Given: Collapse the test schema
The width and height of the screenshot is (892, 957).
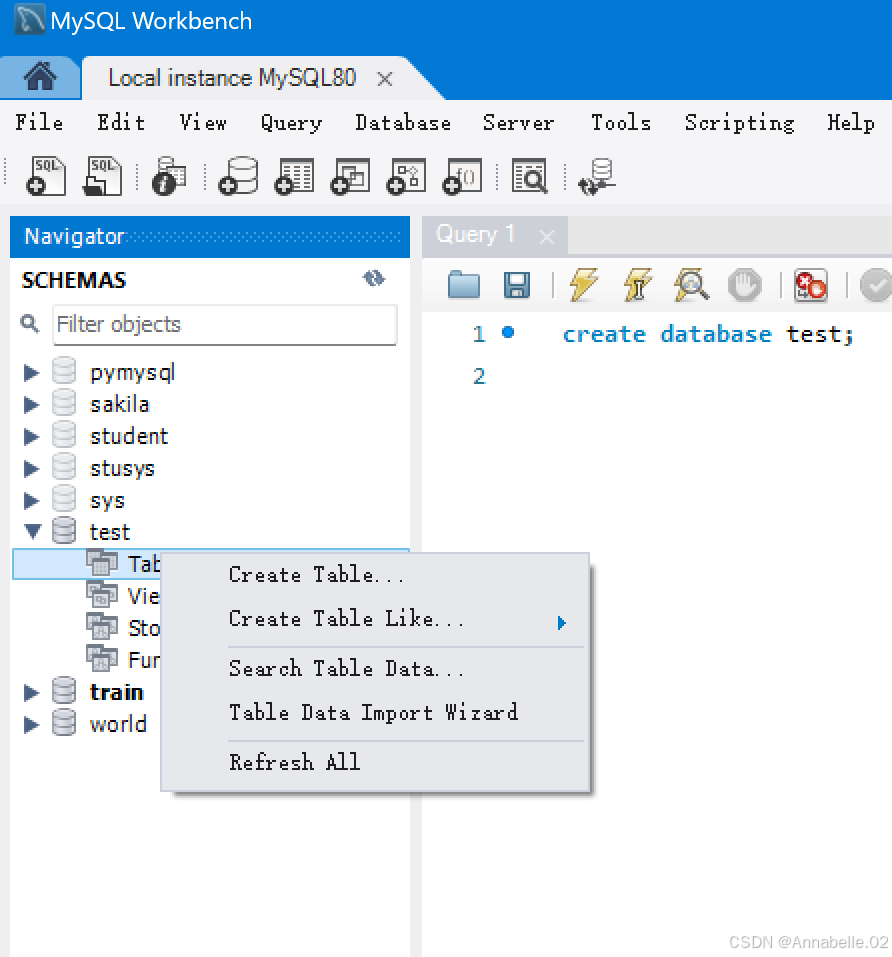Looking at the screenshot, I should click(x=33, y=532).
